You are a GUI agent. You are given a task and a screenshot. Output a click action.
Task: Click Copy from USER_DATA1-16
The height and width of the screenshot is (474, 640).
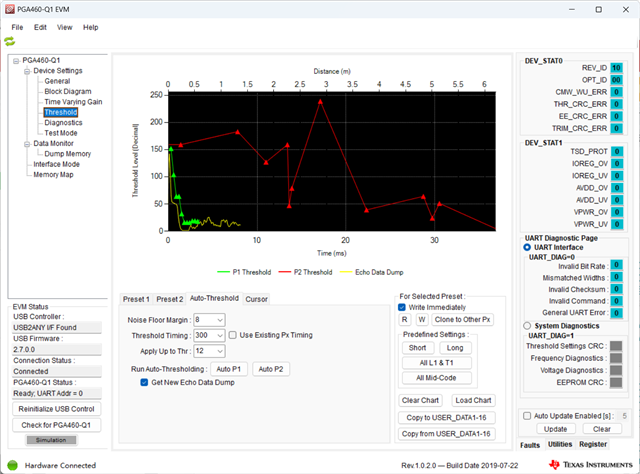[447, 434]
